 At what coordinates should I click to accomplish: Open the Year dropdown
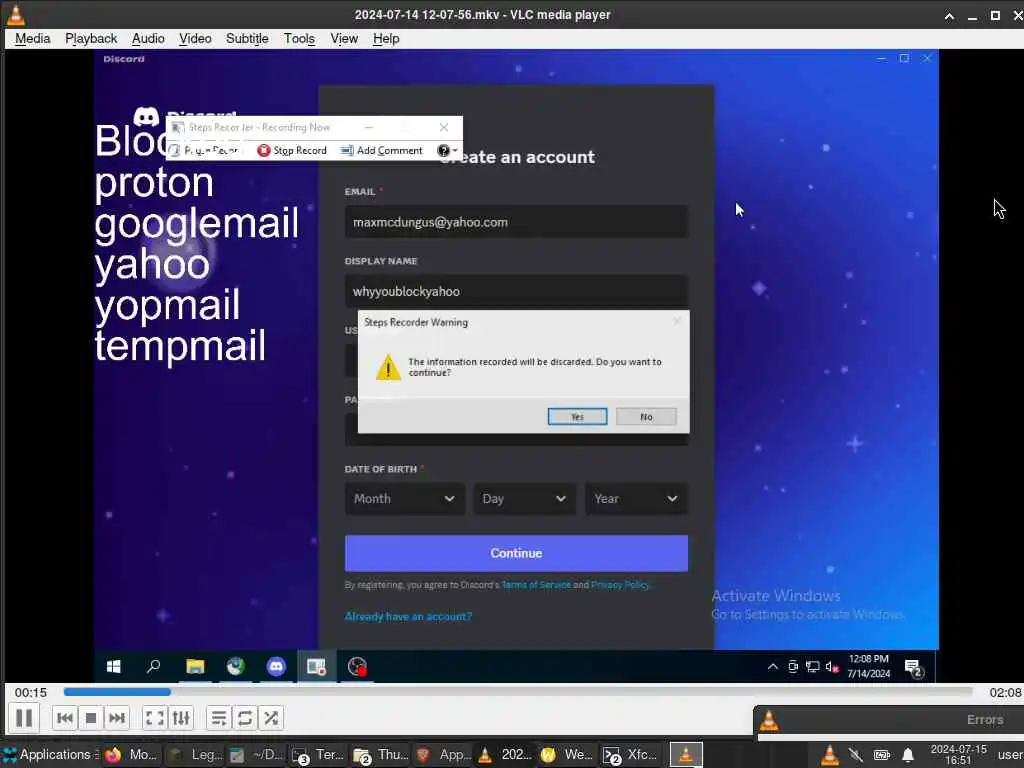[636, 499]
